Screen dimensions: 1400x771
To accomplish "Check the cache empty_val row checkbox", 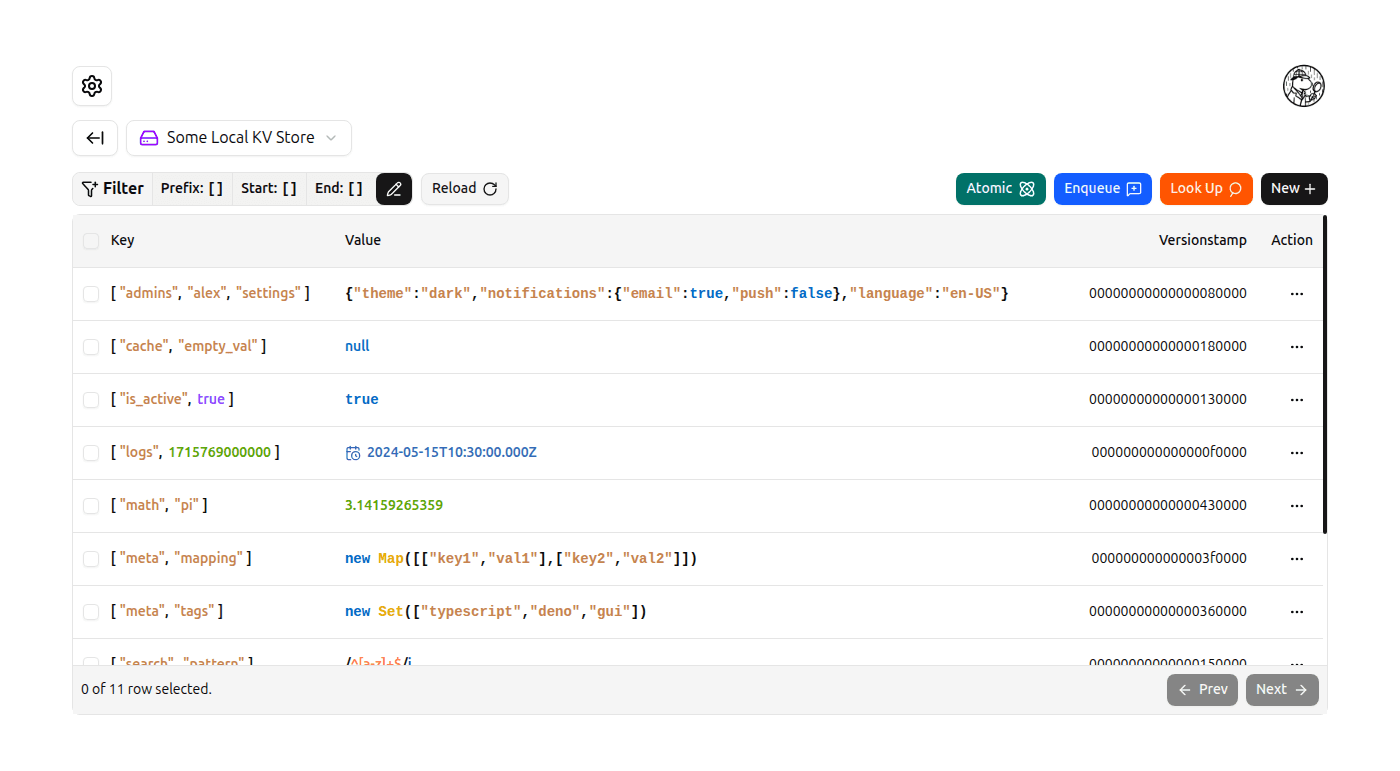I will tap(91, 346).
